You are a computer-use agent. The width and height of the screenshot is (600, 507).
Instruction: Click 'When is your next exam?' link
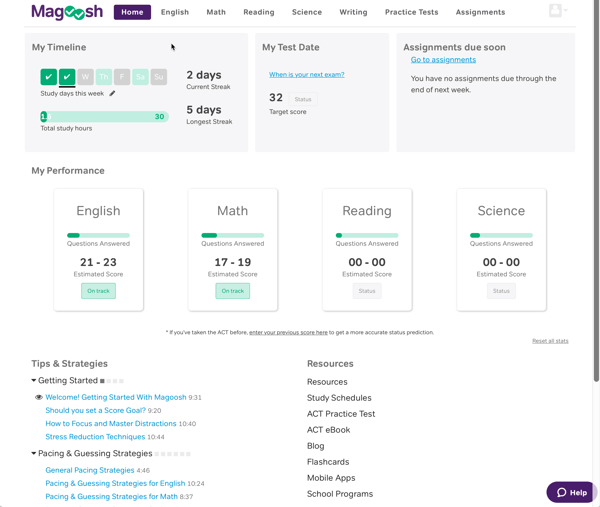coord(307,75)
